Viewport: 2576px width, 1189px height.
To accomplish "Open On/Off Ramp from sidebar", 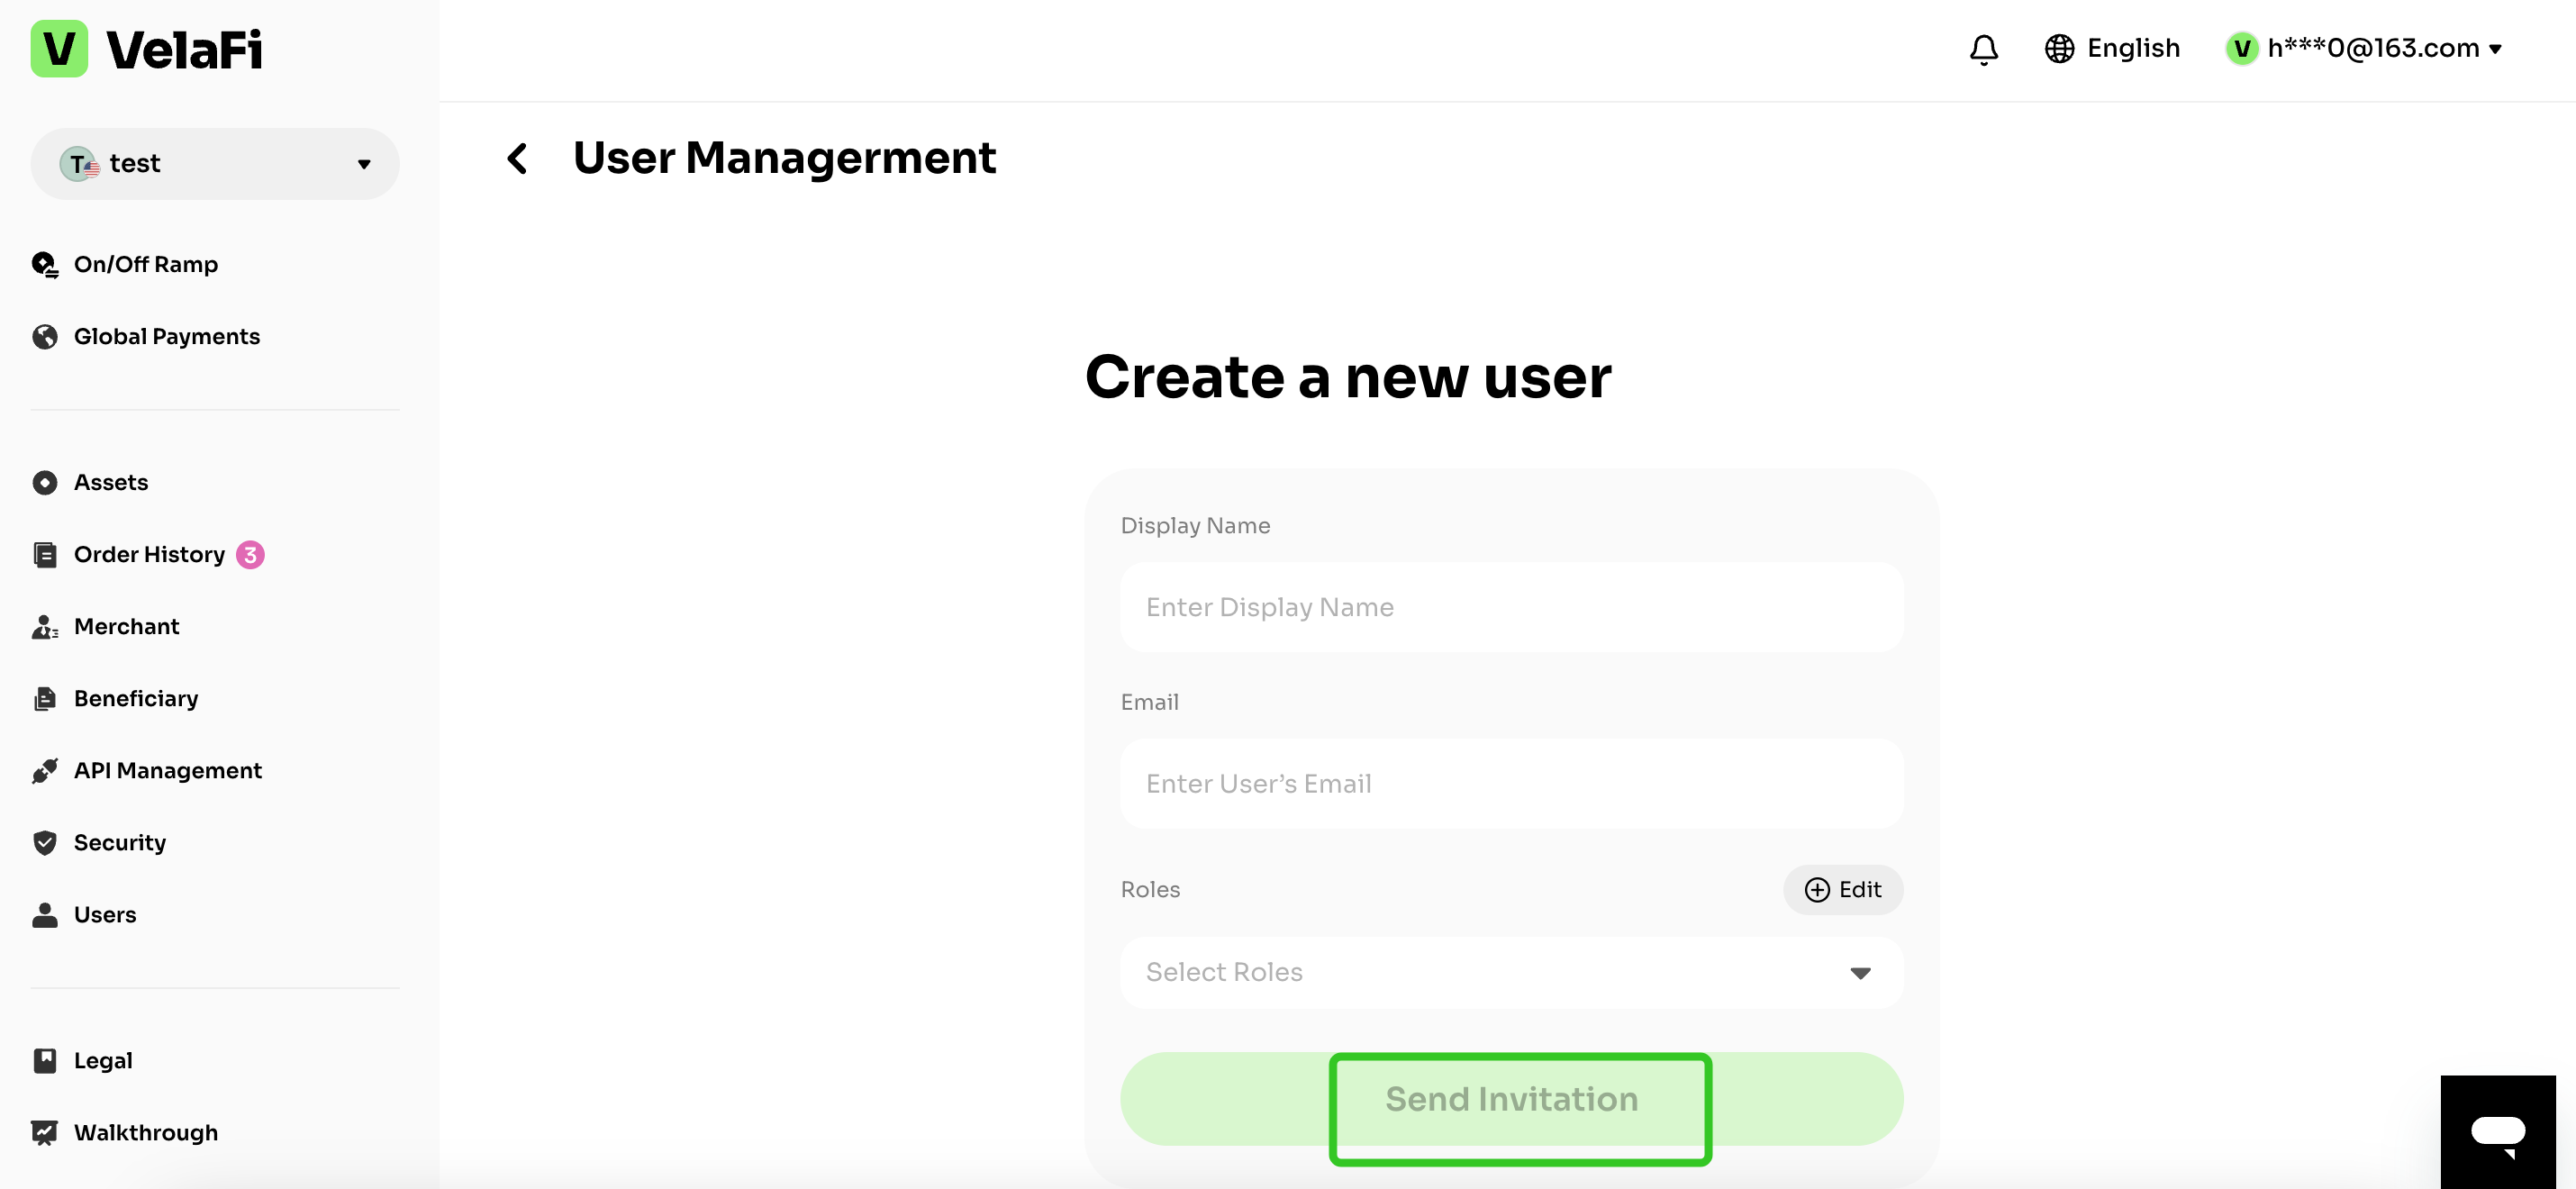I will point(146,265).
